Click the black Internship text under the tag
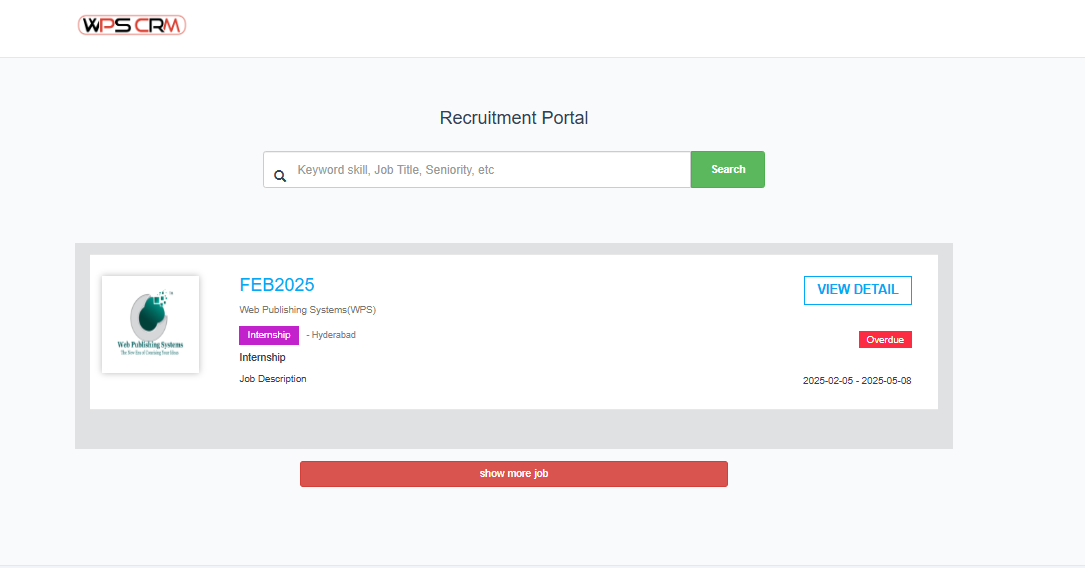This screenshot has width=1085, height=568. point(262,358)
